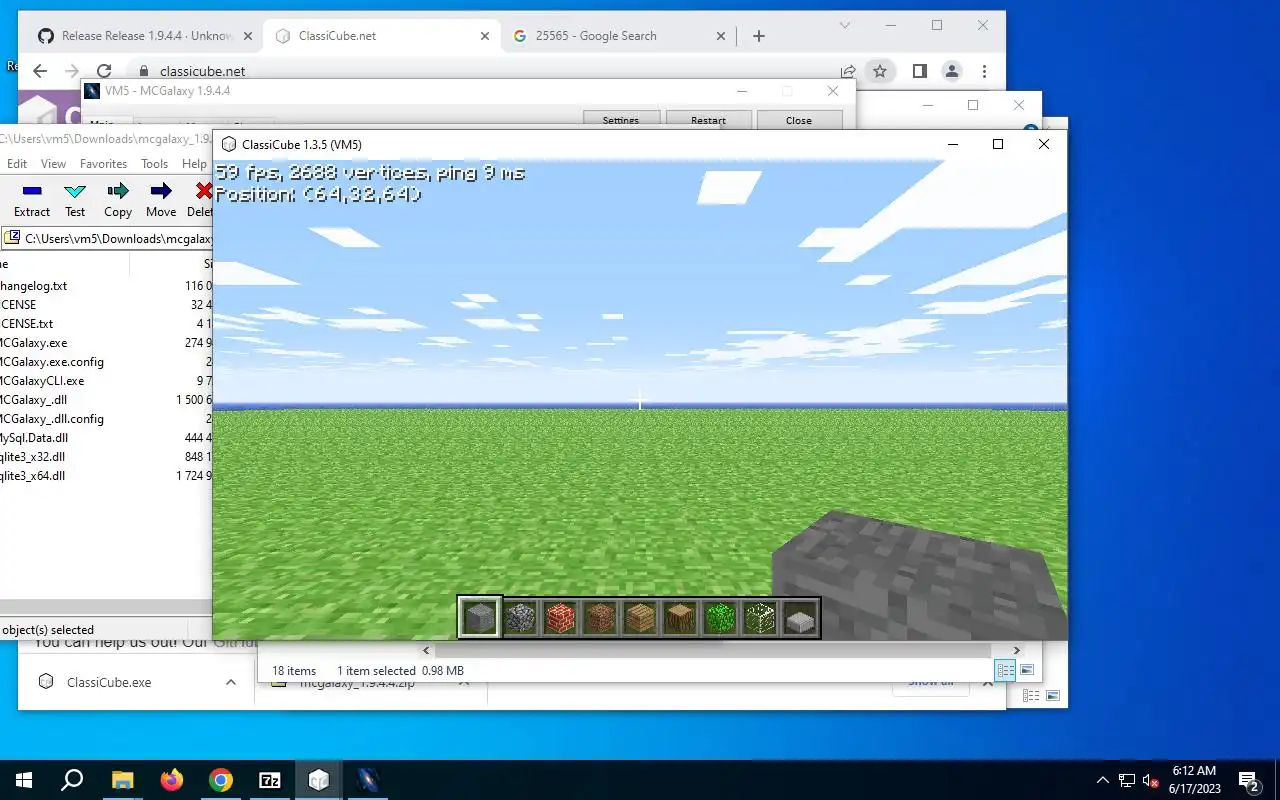The image size is (1280, 800).
Task: Open Windows Start menu
Action: 24,780
